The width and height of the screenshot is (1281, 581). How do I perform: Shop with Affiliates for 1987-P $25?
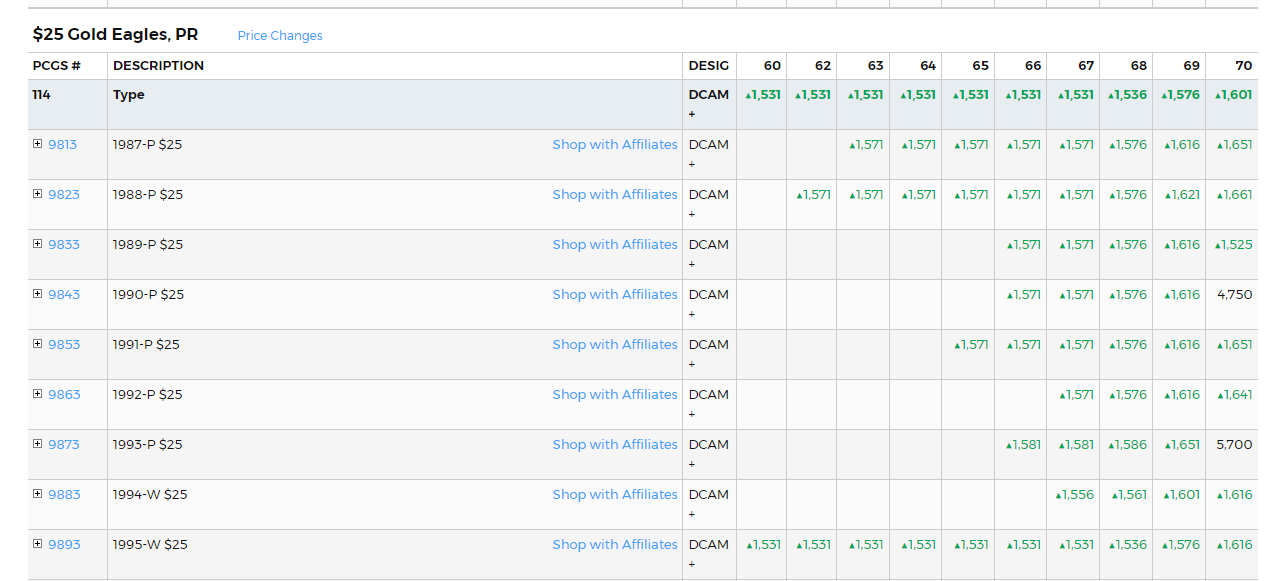pos(615,144)
